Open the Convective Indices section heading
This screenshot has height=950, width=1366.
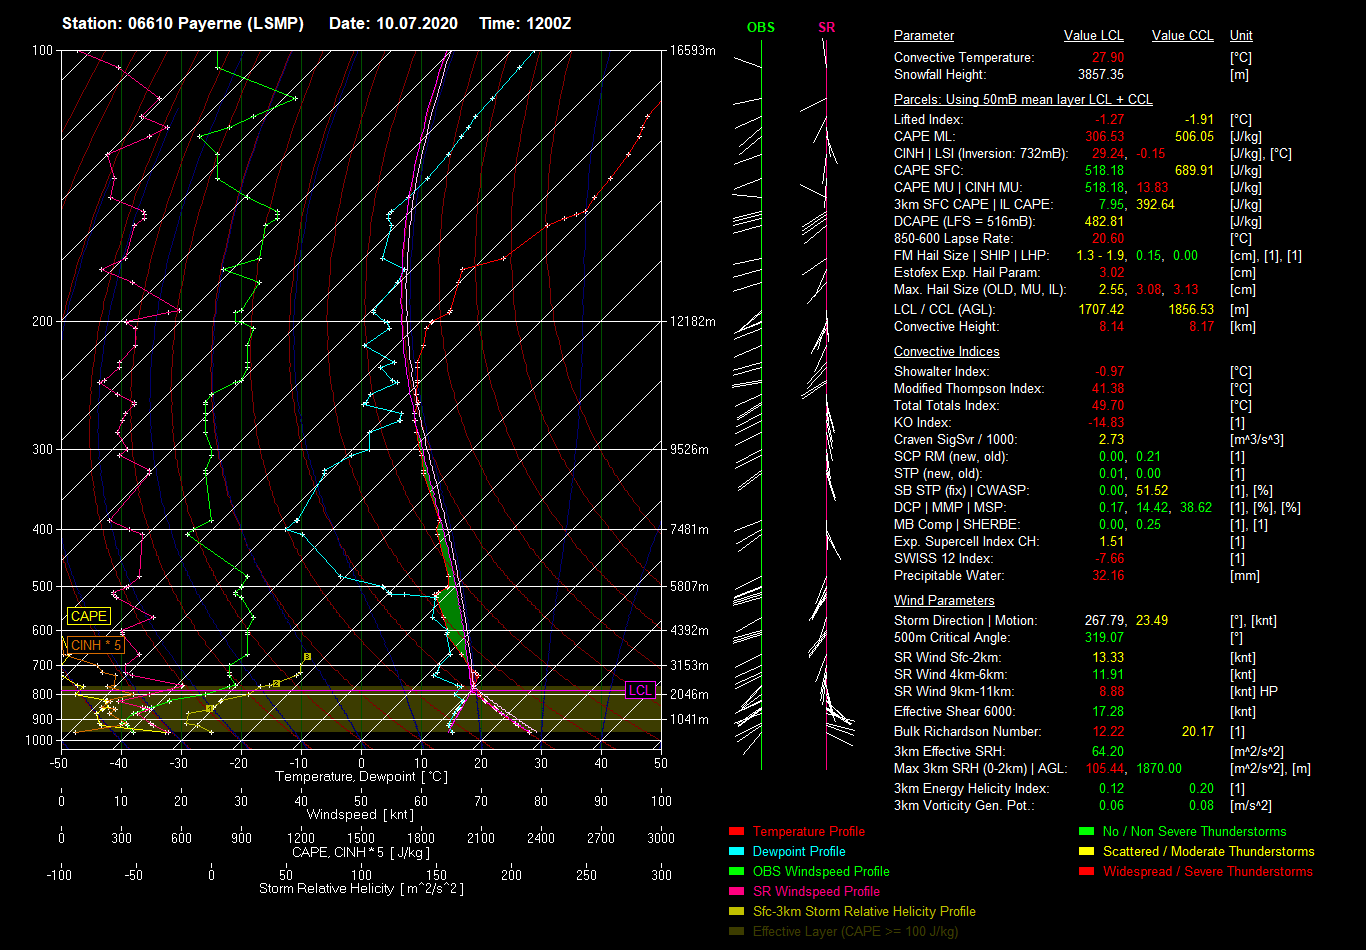pos(946,352)
